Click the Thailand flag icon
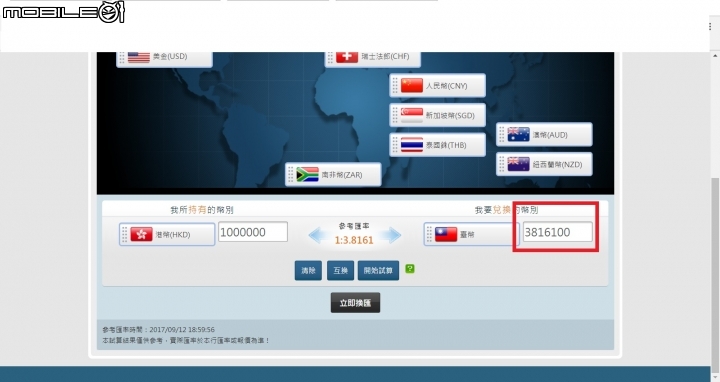The image size is (720, 382). pos(411,145)
